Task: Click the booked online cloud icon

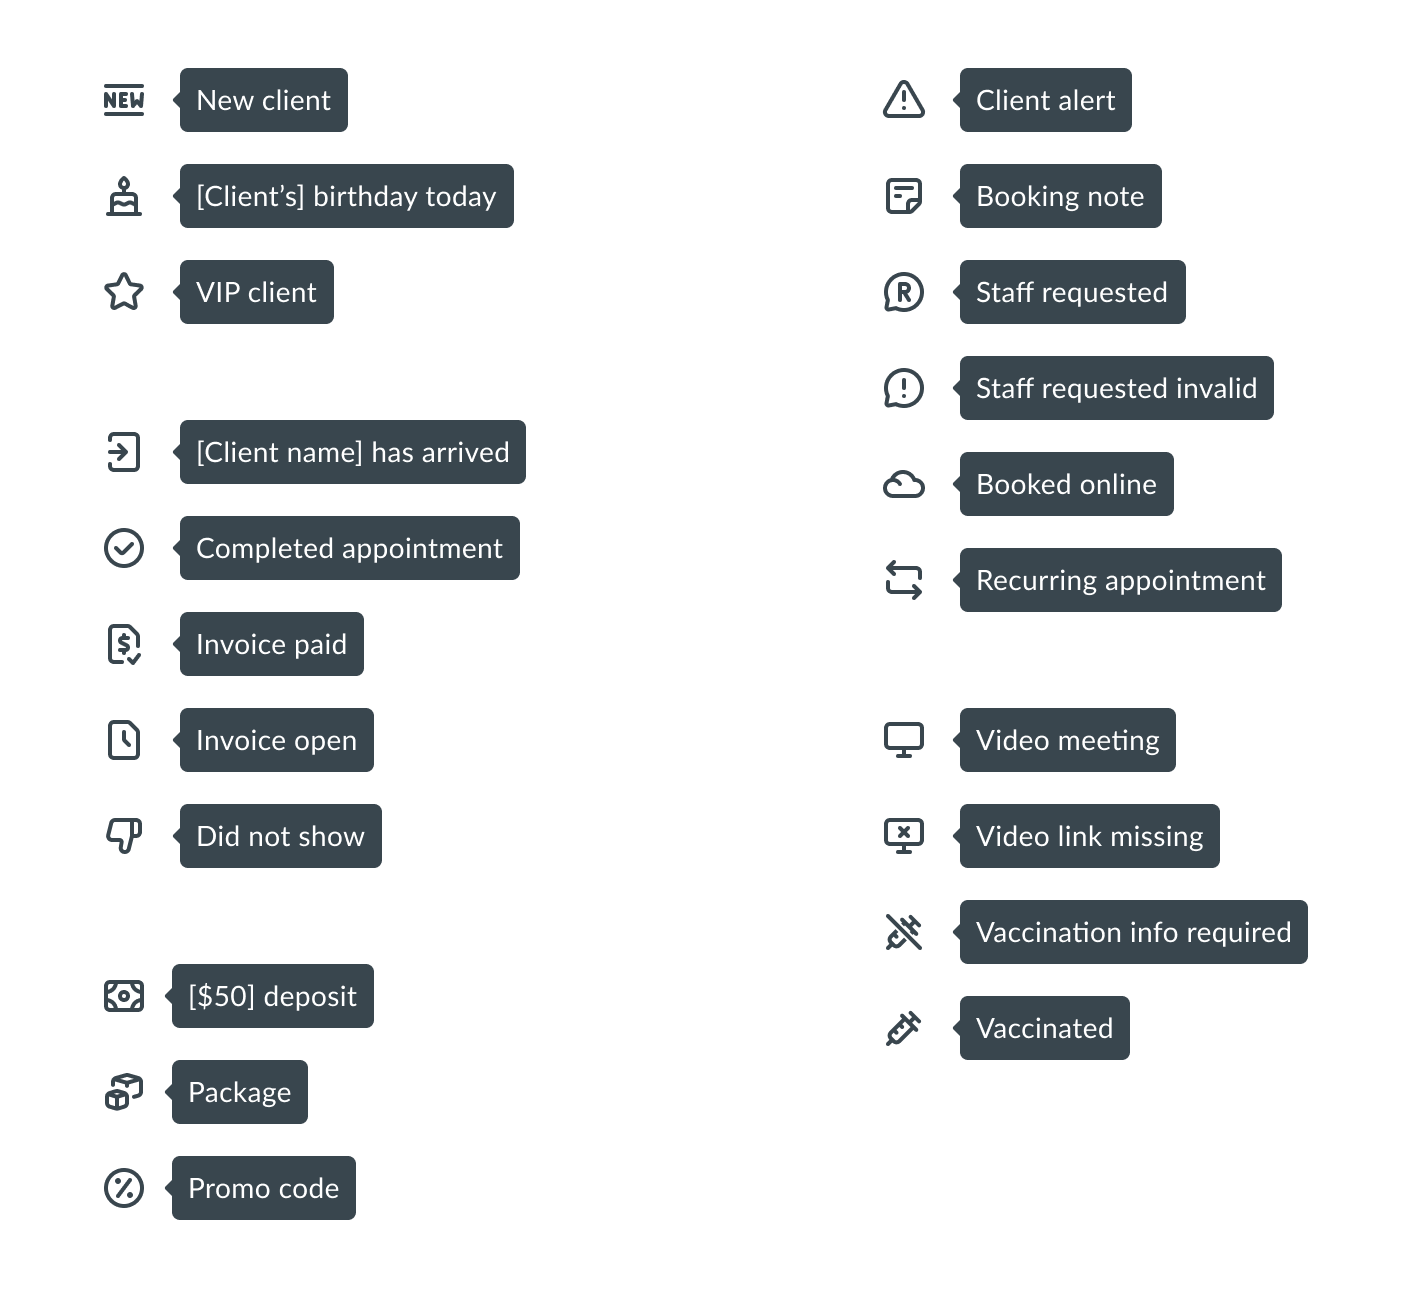Action: (x=903, y=485)
